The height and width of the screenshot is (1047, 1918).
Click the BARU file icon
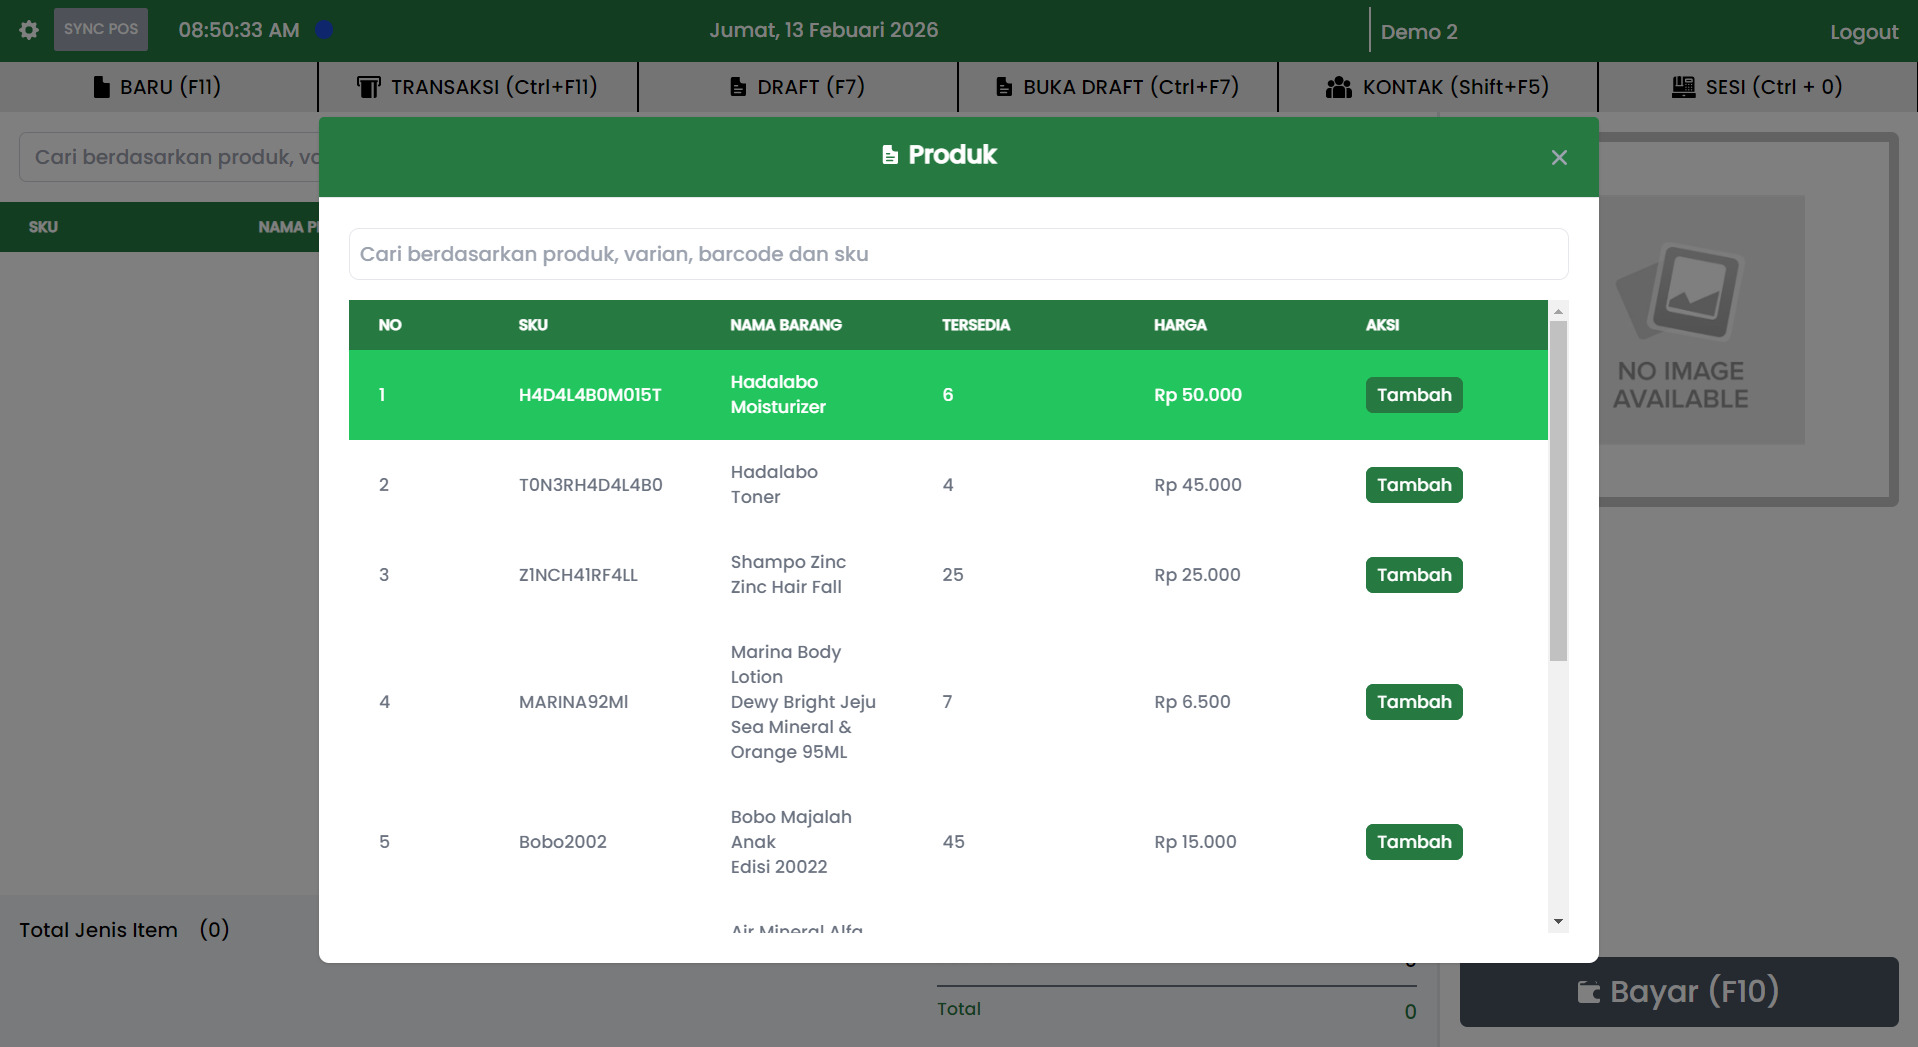click(x=101, y=87)
